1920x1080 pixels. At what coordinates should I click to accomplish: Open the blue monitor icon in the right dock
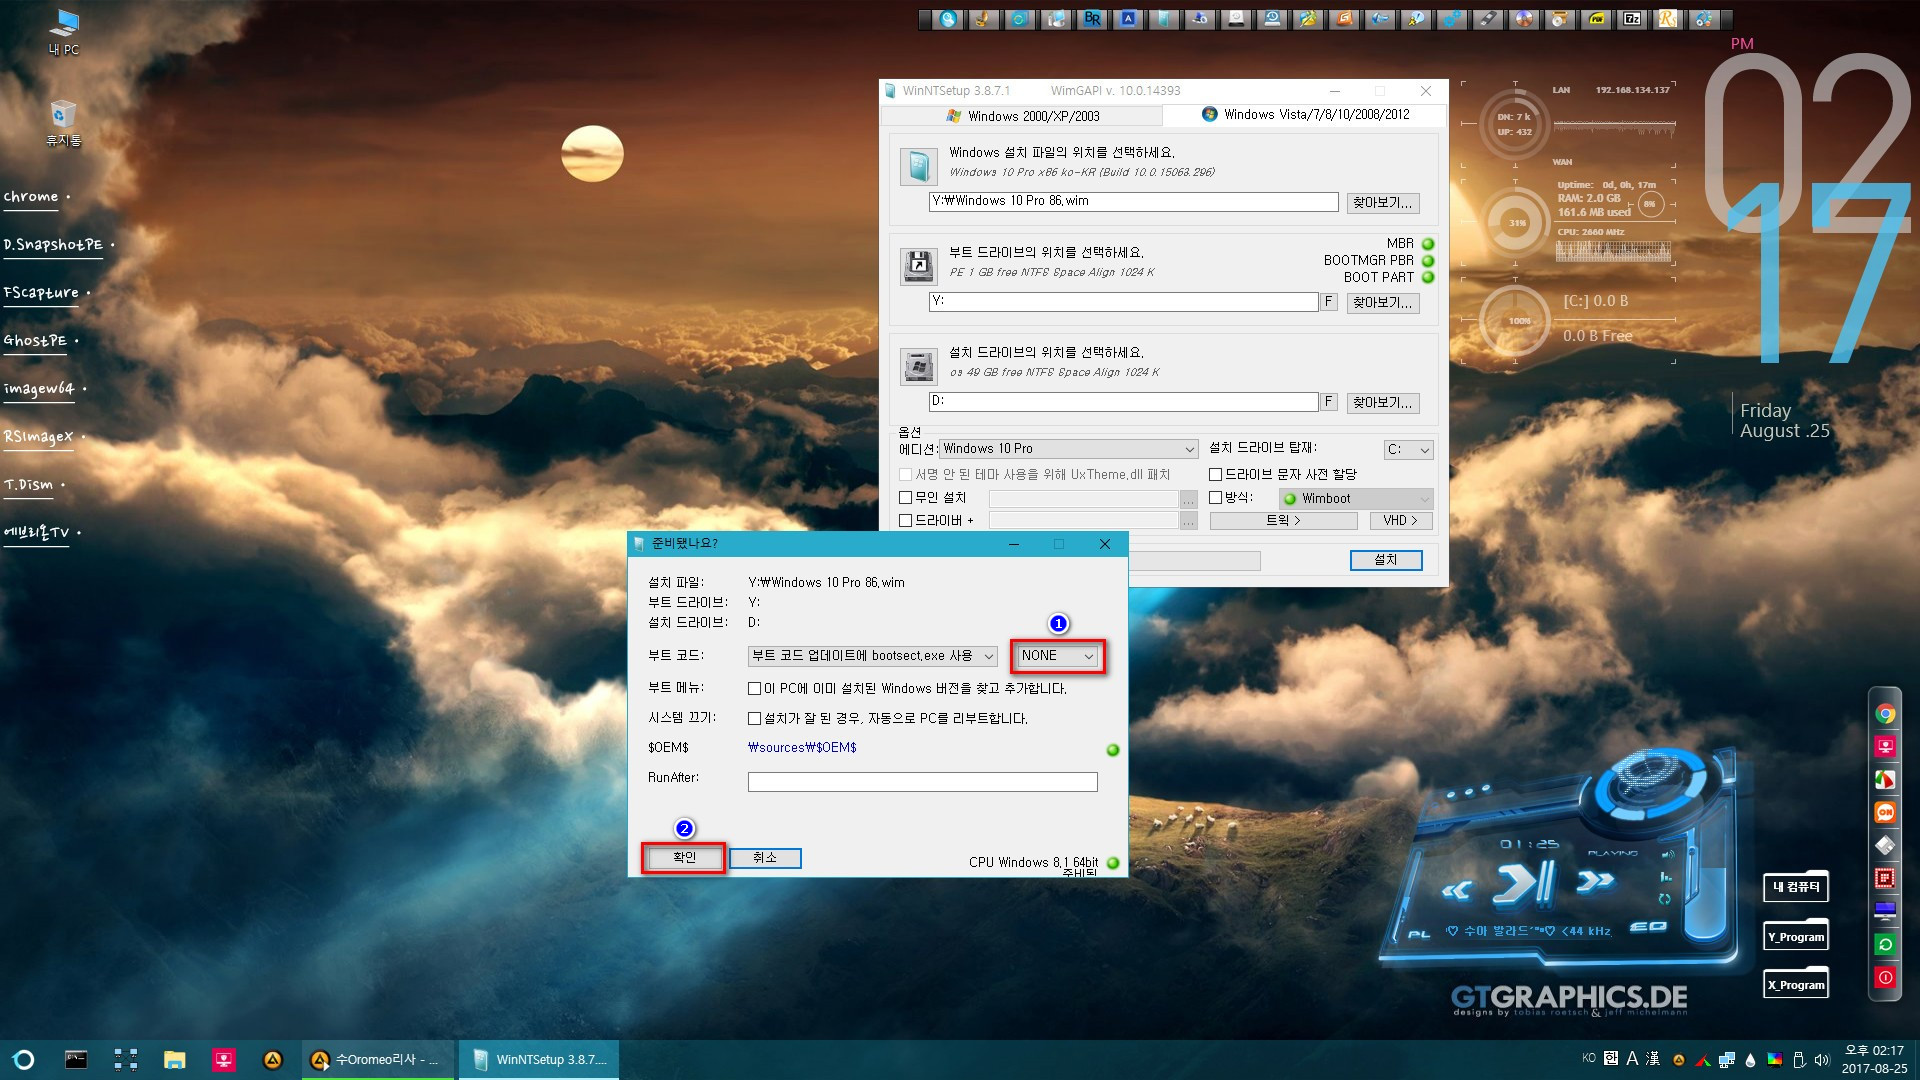(1885, 911)
